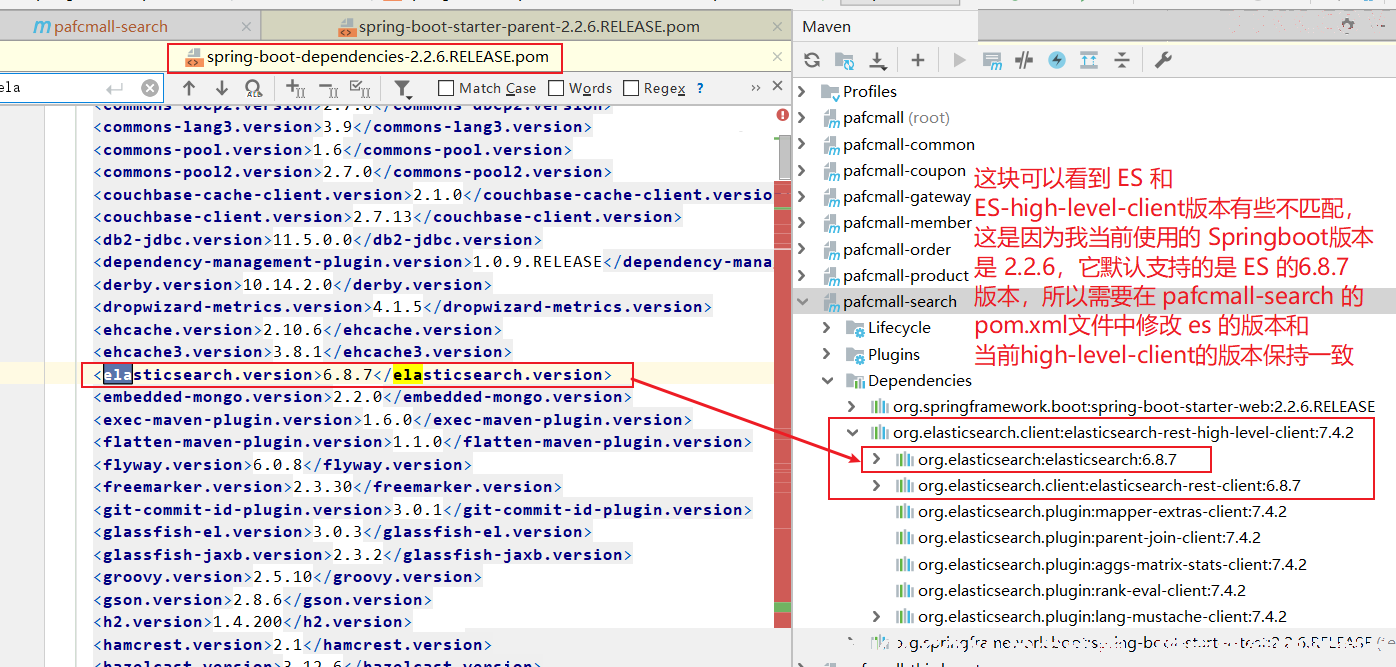Go to previous search occurrence

tap(188, 88)
